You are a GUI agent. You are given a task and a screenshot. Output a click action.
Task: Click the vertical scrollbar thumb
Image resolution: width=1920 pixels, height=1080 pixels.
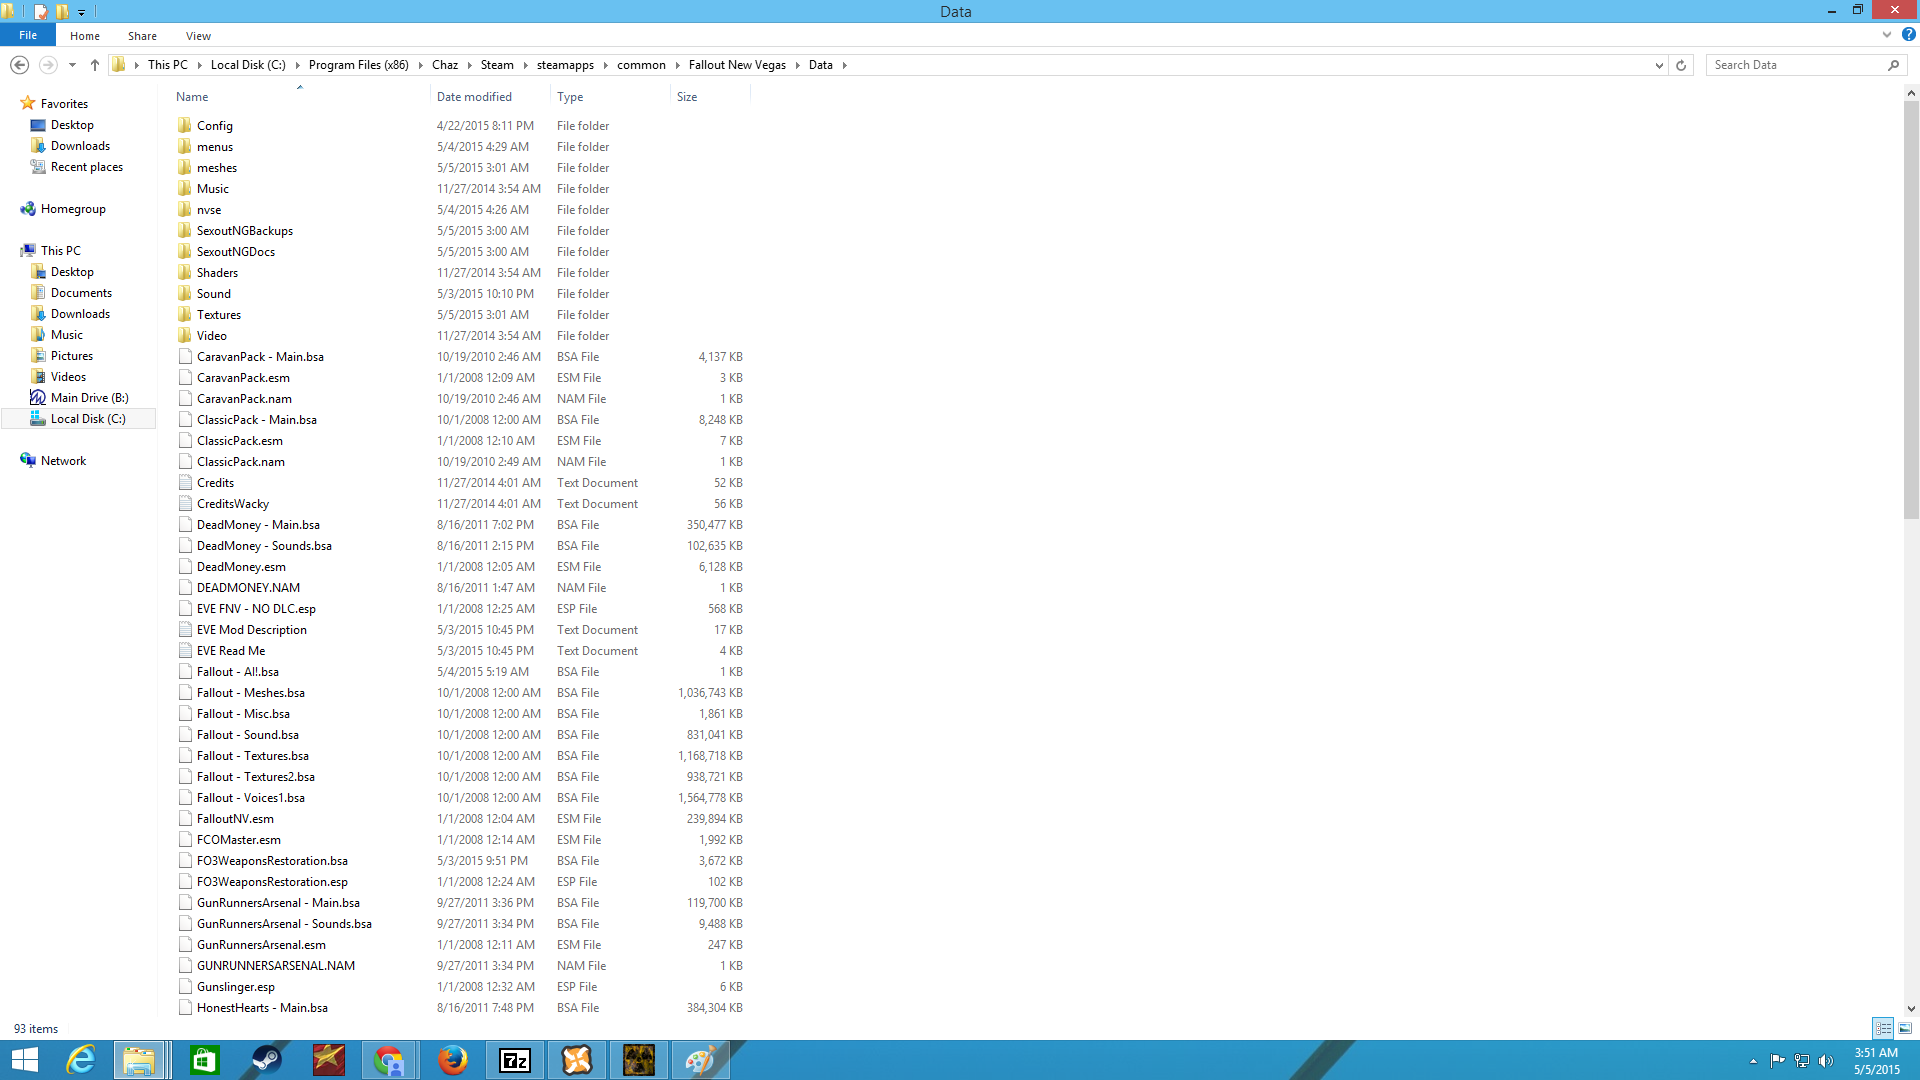tap(1911, 310)
